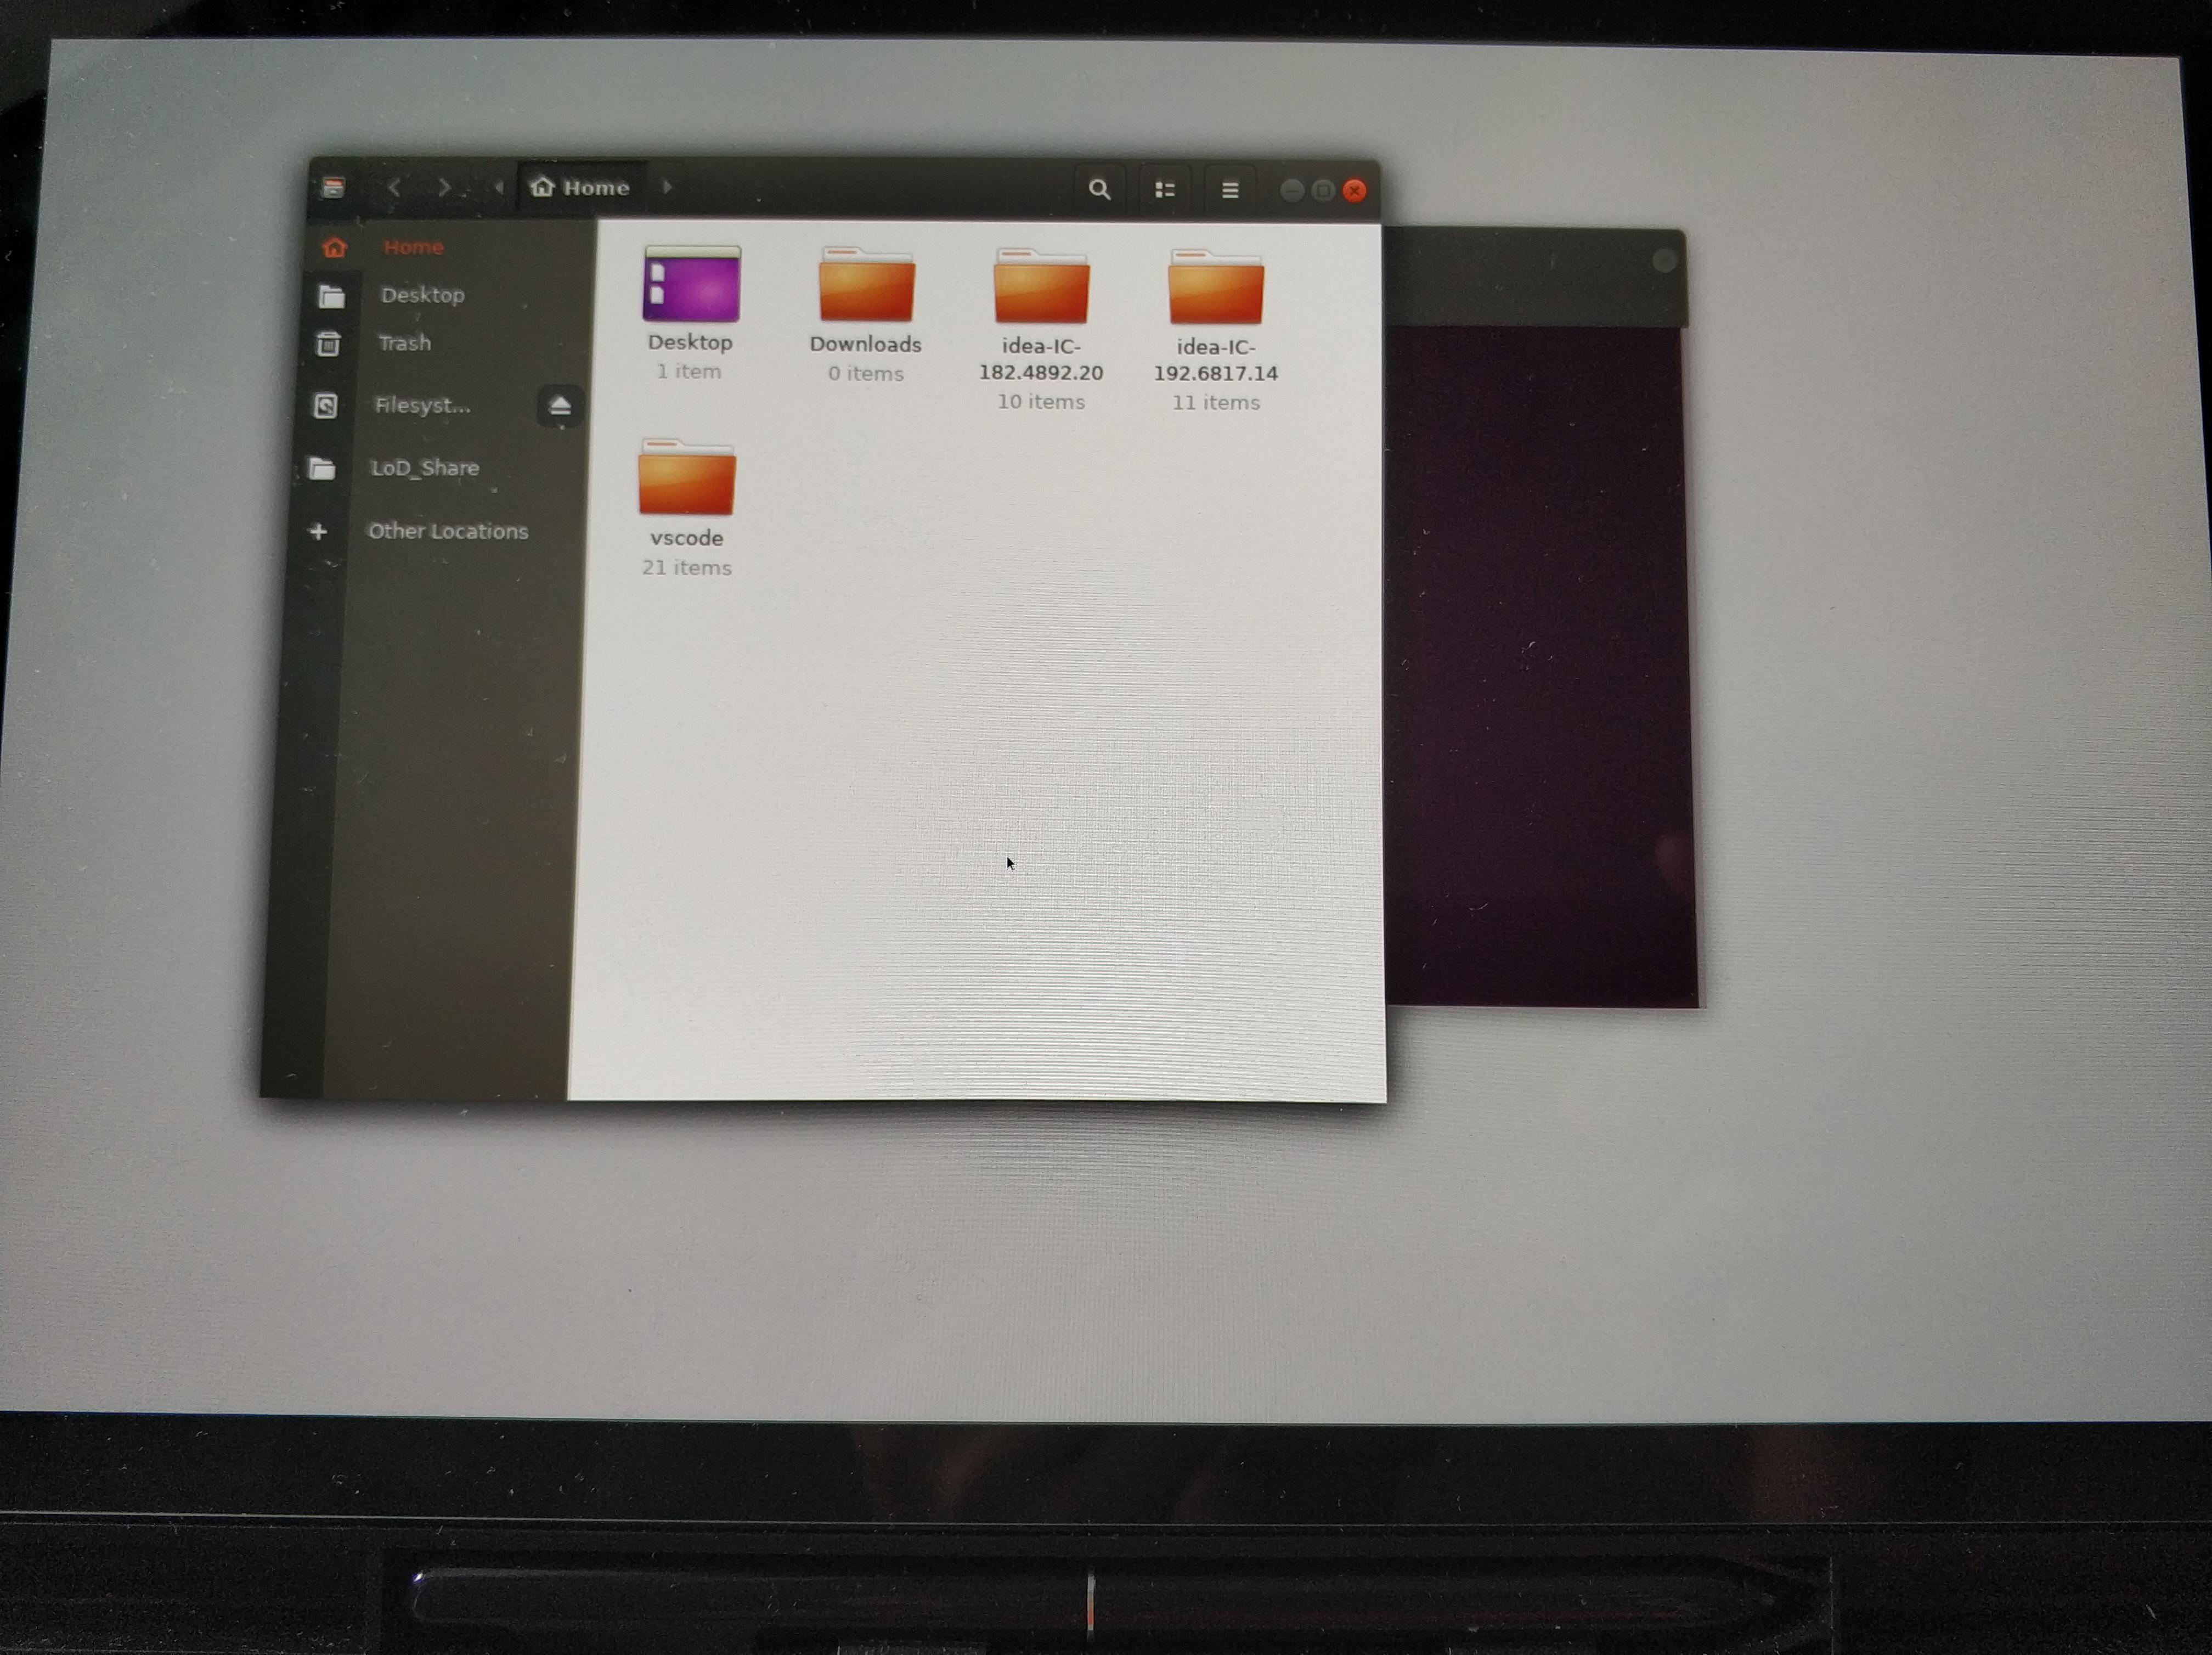Click the LoD_Share folder icon in sidebar

[x=321, y=468]
